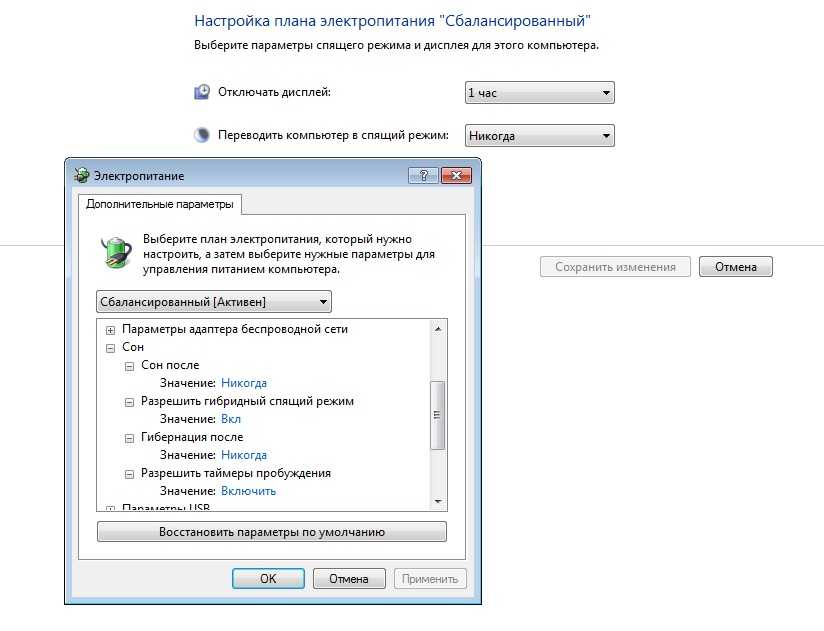This screenshot has width=824, height=631.
Task: Click Восстановить параметры по умолчанию button
Action: (x=272, y=532)
